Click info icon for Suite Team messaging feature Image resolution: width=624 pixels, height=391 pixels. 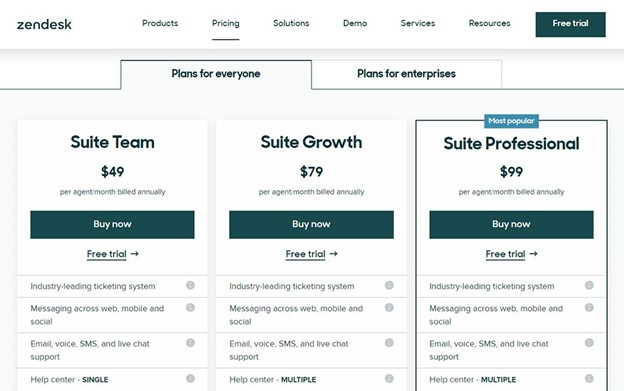[190, 307]
